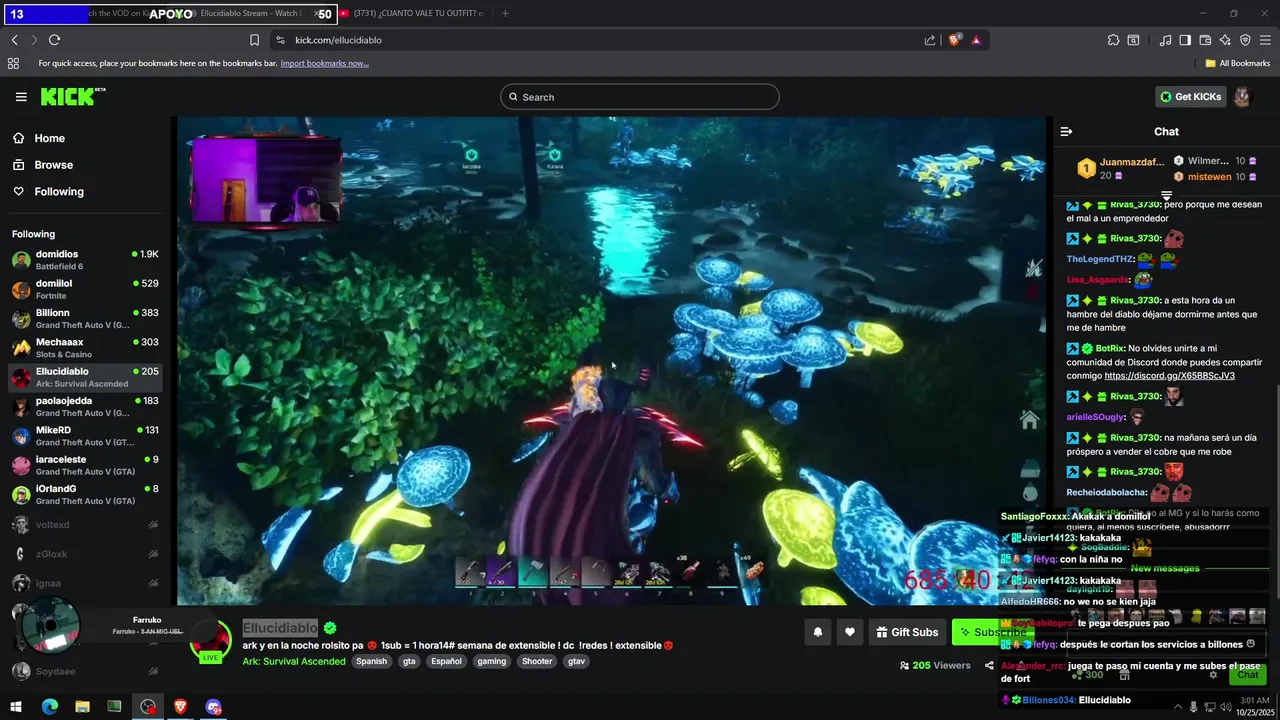1280x720 pixels.
Task: Open Microsoft Edge from taskbar
Action: pos(49,707)
